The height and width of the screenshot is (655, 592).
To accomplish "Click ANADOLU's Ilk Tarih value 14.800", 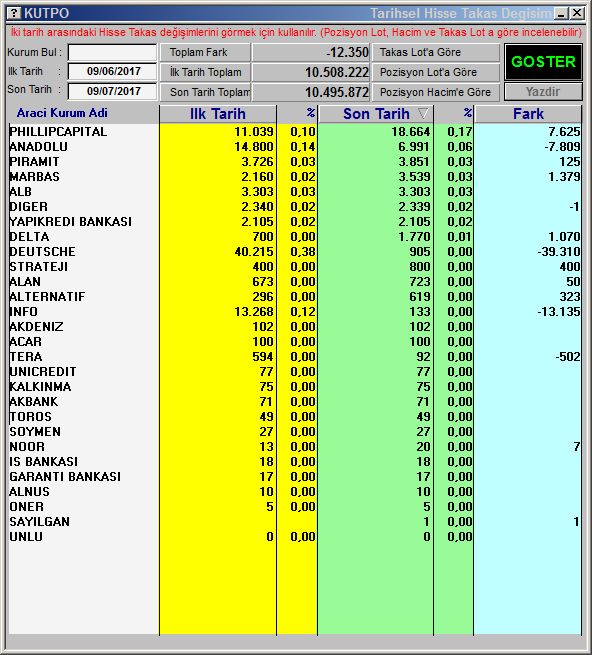I will point(254,147).
